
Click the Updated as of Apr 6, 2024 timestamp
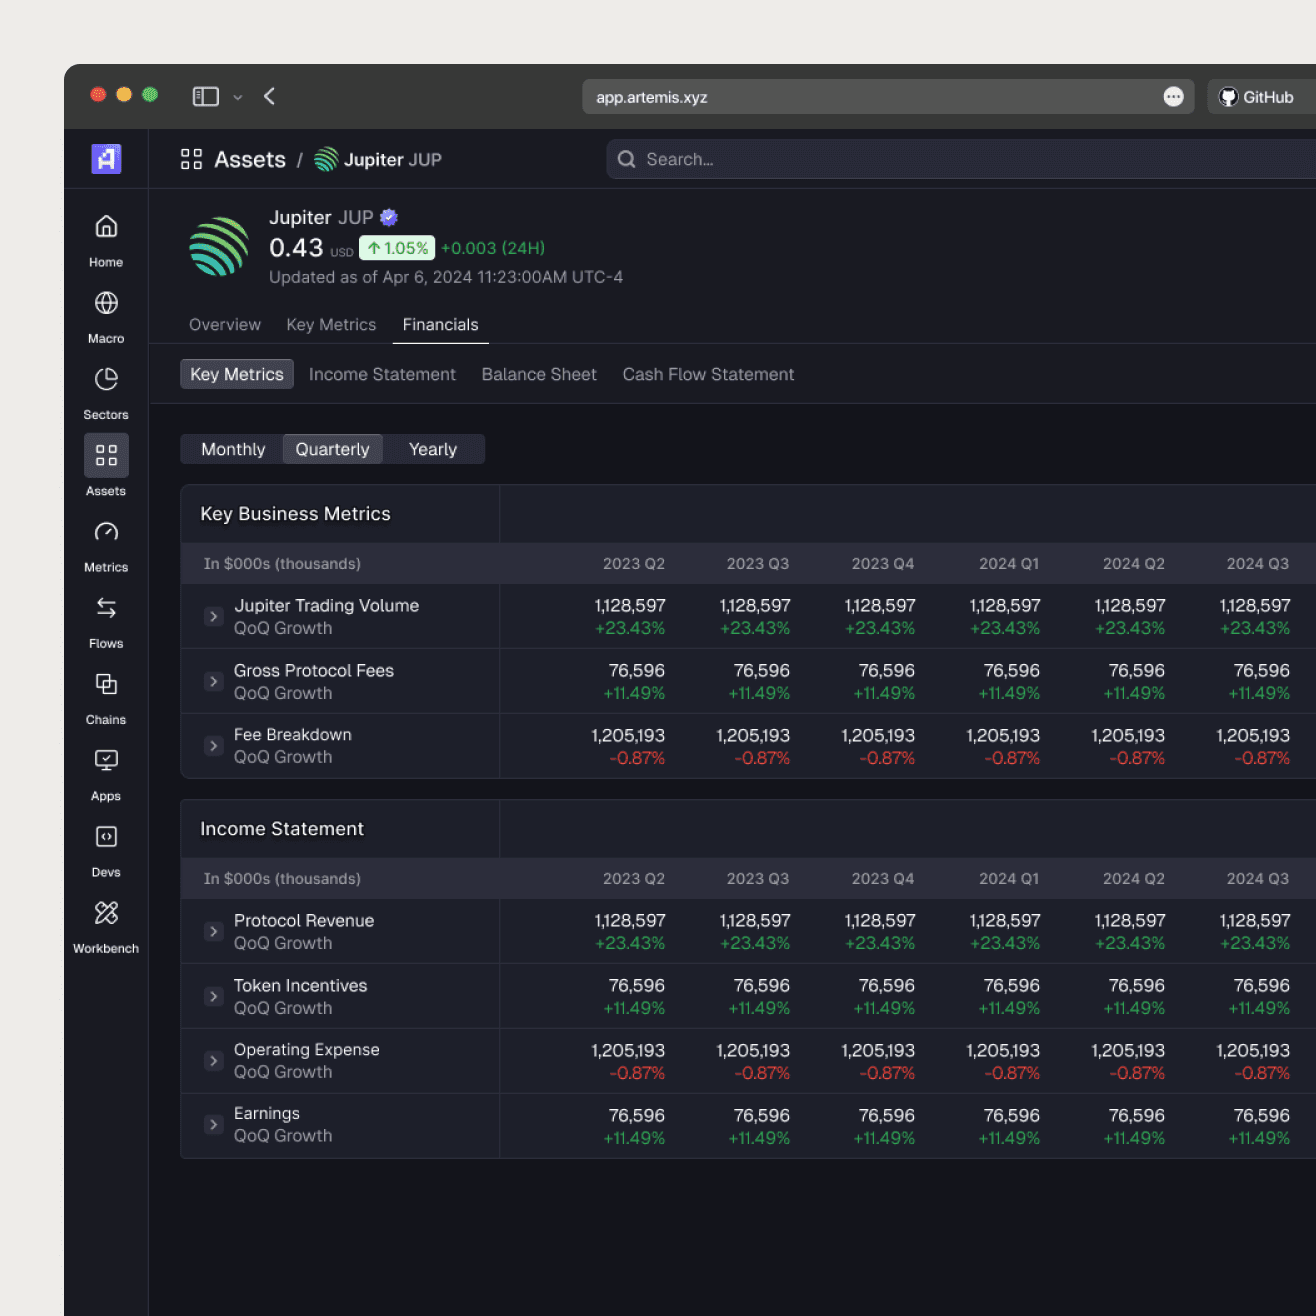coord(446,277)
